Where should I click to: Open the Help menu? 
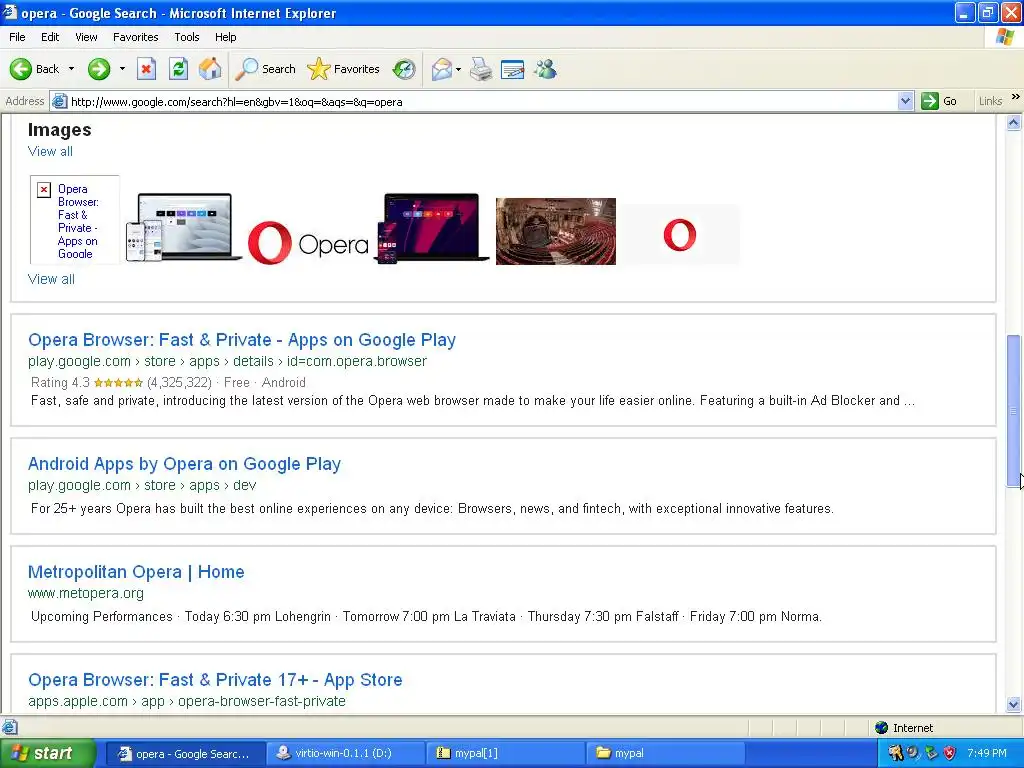[x=226, y=37]
